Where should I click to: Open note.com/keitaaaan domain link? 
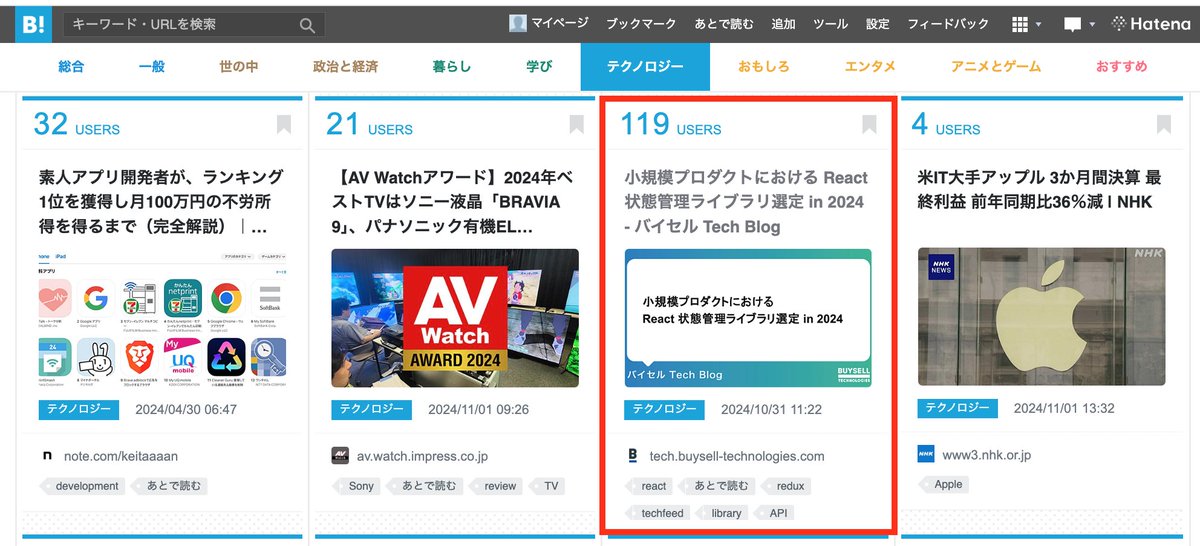click(x=121, y=456)
